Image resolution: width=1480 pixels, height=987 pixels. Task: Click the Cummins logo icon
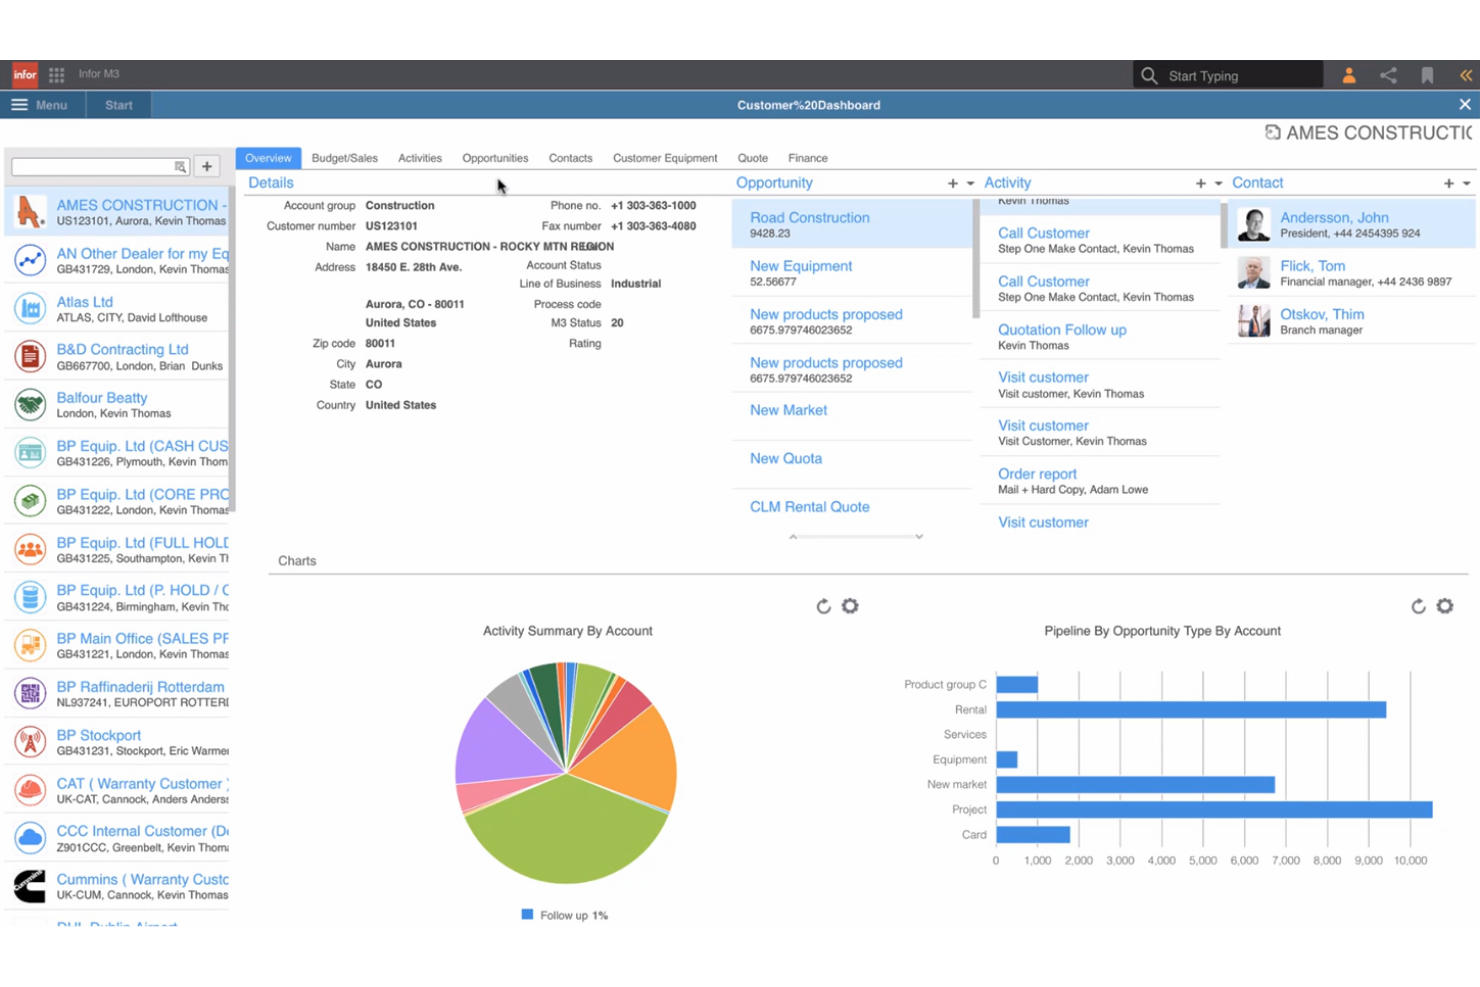click(31, 886)
